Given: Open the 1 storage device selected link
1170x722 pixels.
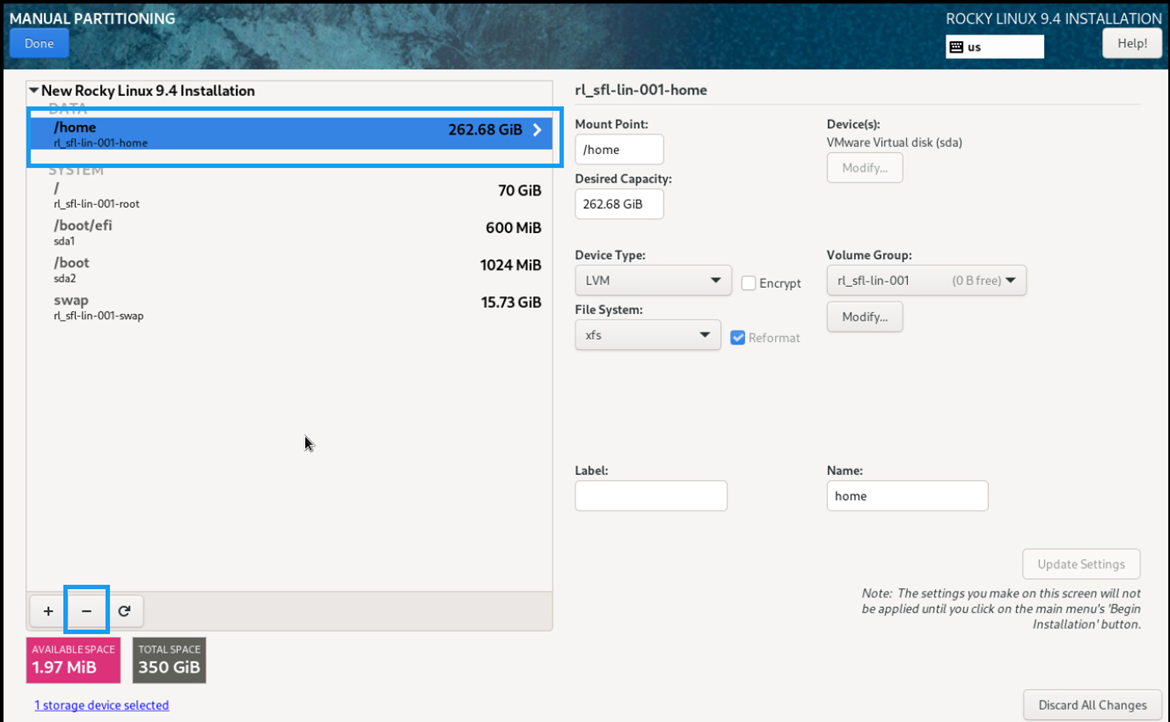Looking at the screenshot, I should pos(101,705).
